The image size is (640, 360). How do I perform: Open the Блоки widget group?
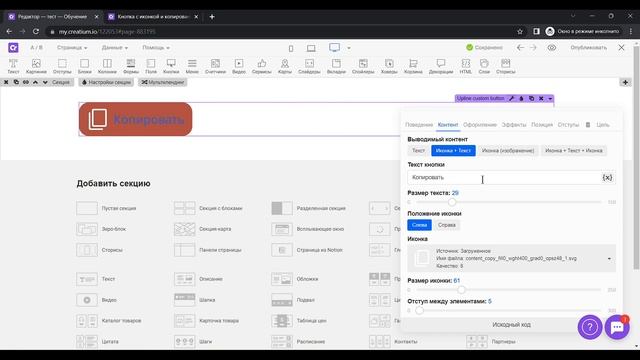[84, 66]
